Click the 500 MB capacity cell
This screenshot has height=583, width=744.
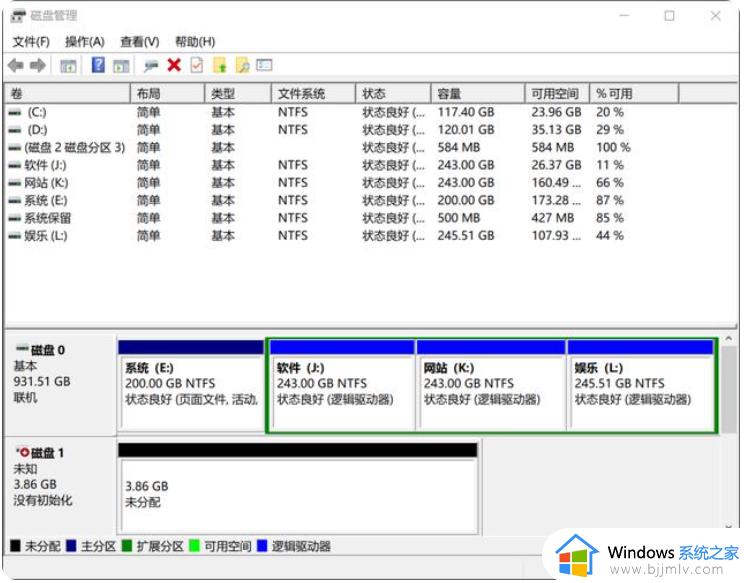(x=458, y=218)
